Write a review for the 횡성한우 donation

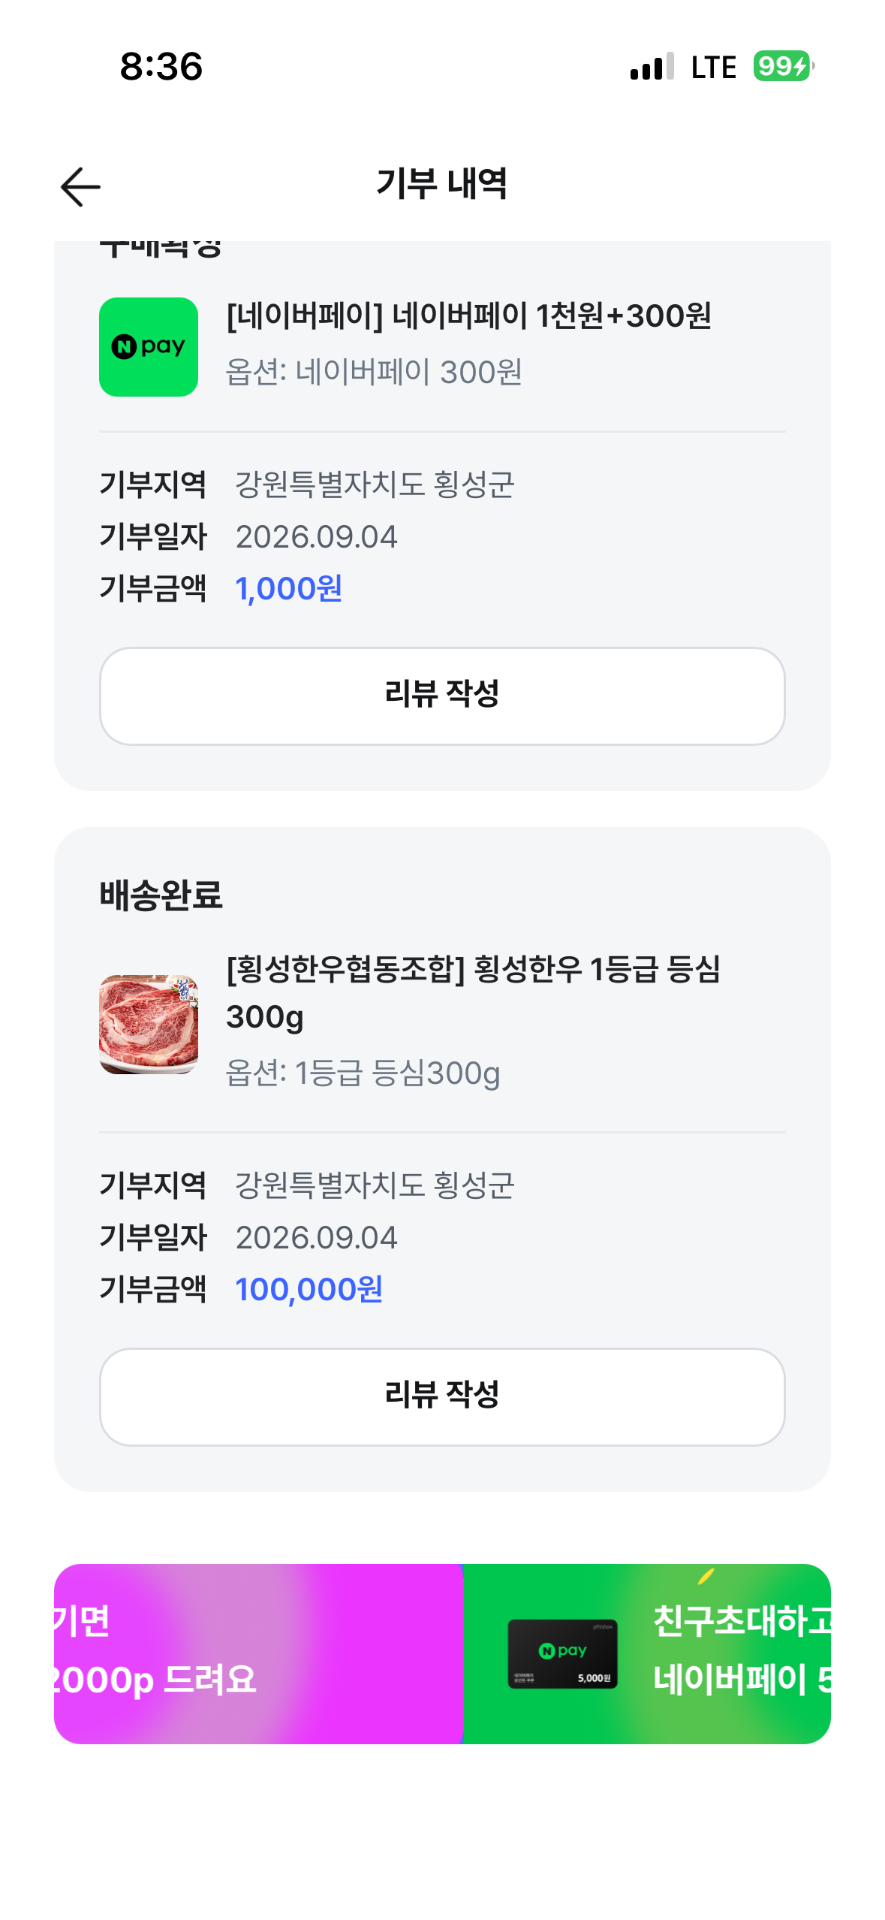click(442, 1396)
